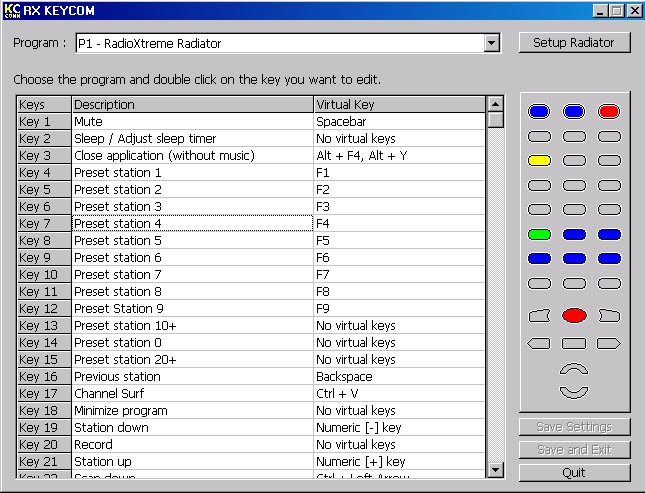Click the 'Numeric [+] key' cell
Screen dimensions: 645x493
click(x=399, y=461)
